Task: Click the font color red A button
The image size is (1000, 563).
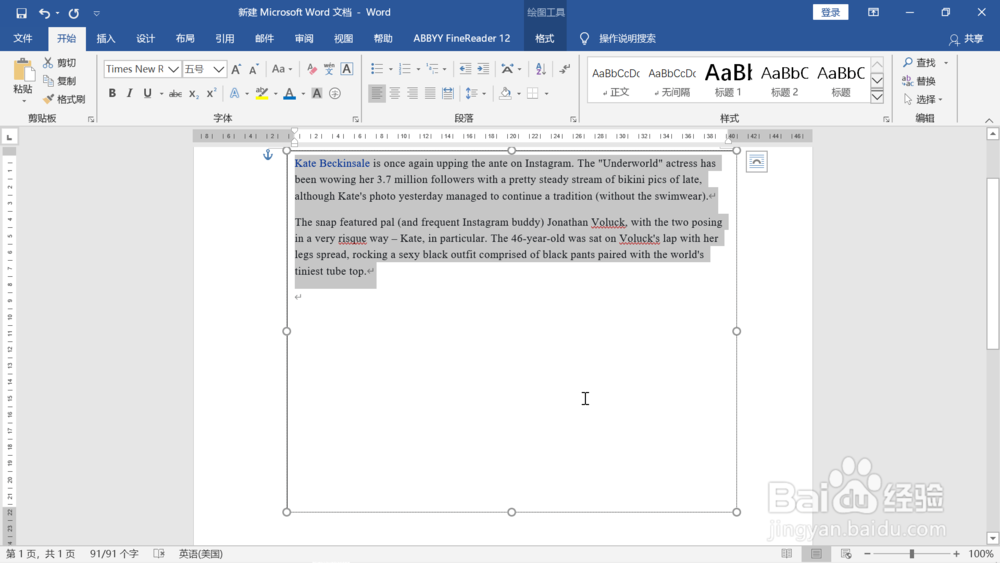Action: pos(290,93)
